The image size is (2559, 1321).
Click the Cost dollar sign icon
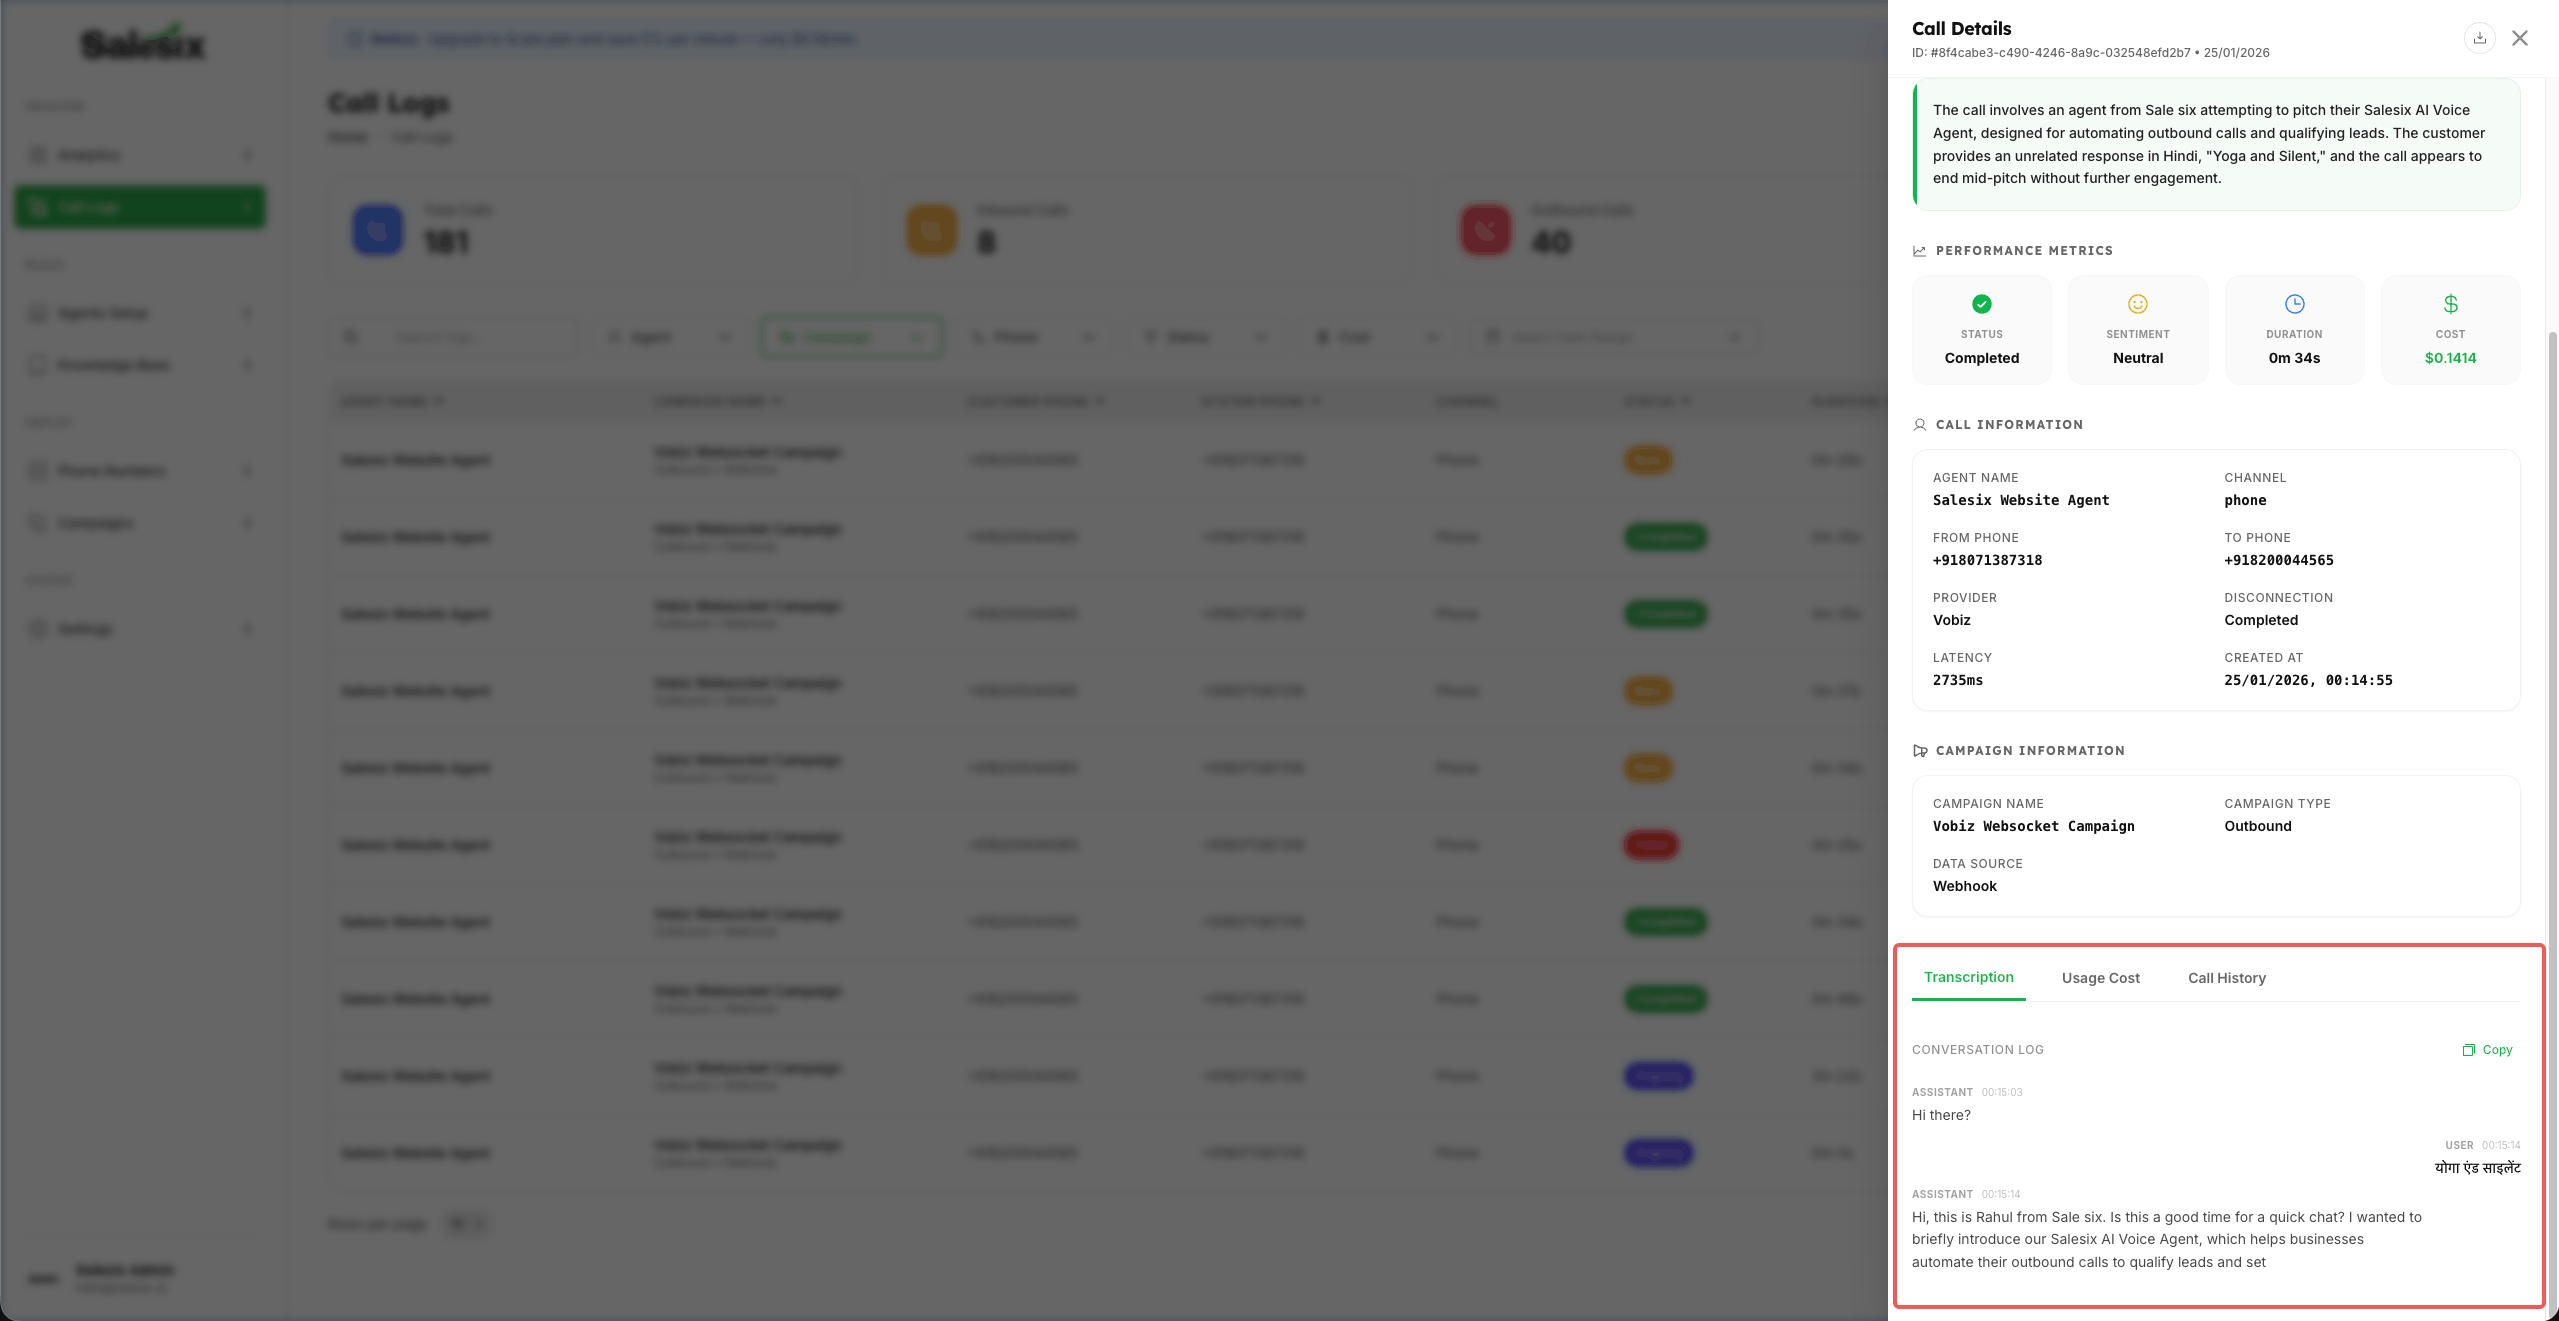click(2450, 304)
